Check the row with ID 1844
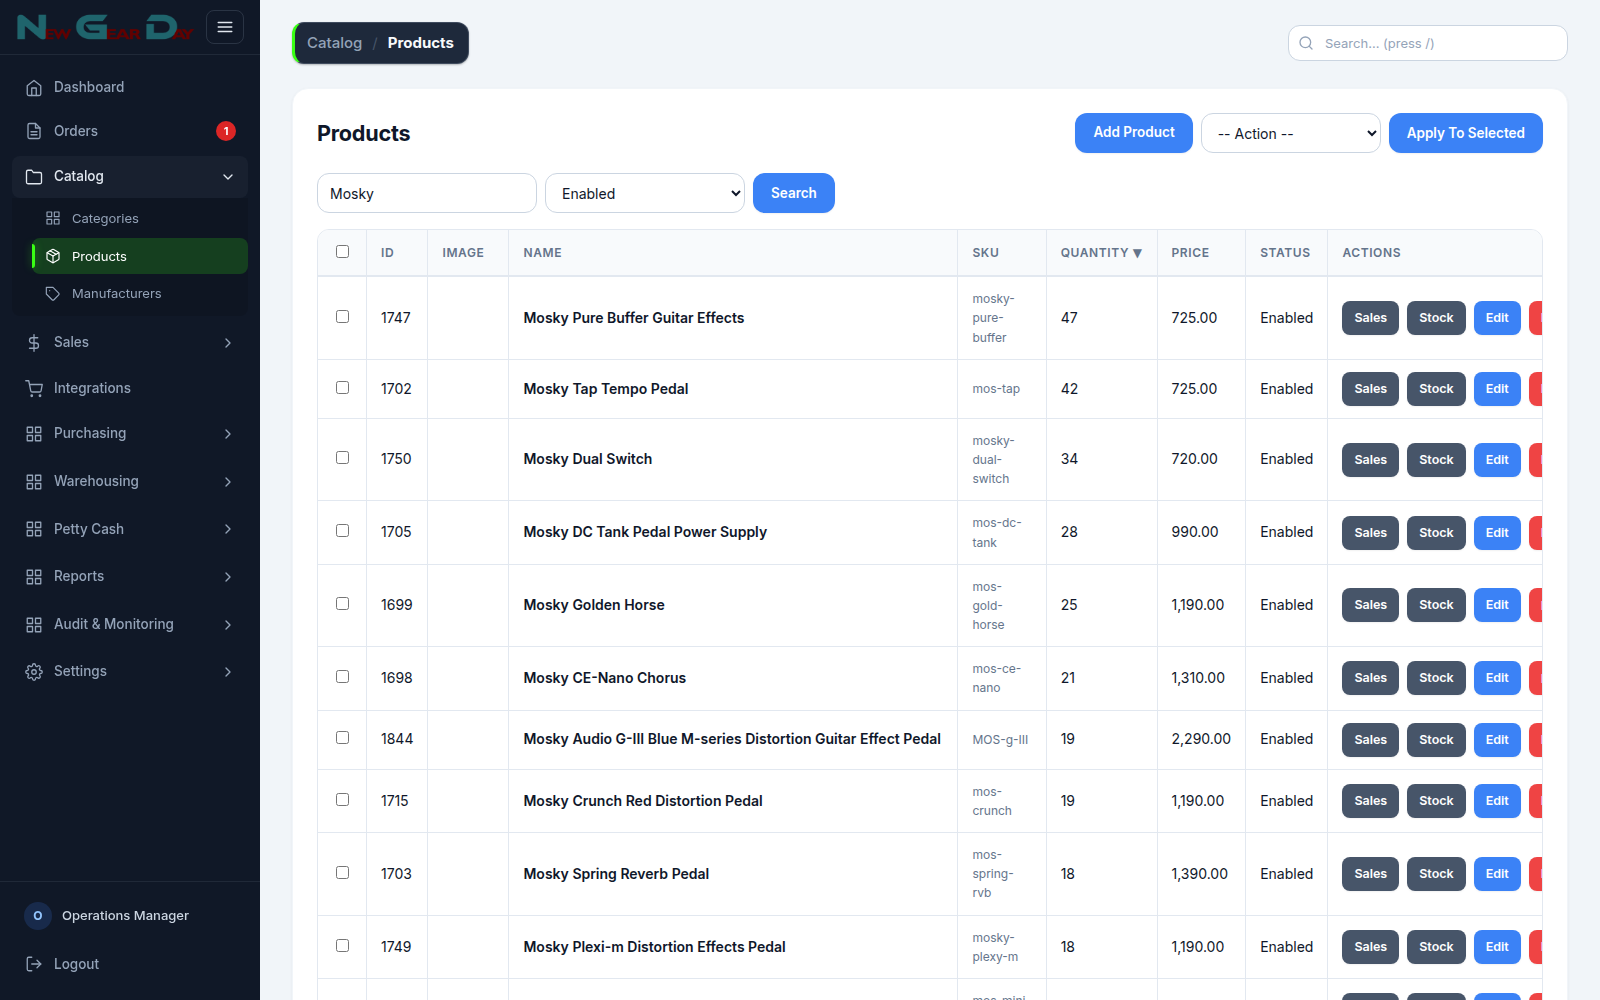Image resolution: width=1600 pixels, height=1000 pixels. pyautogui.click(x=342, y=738)
